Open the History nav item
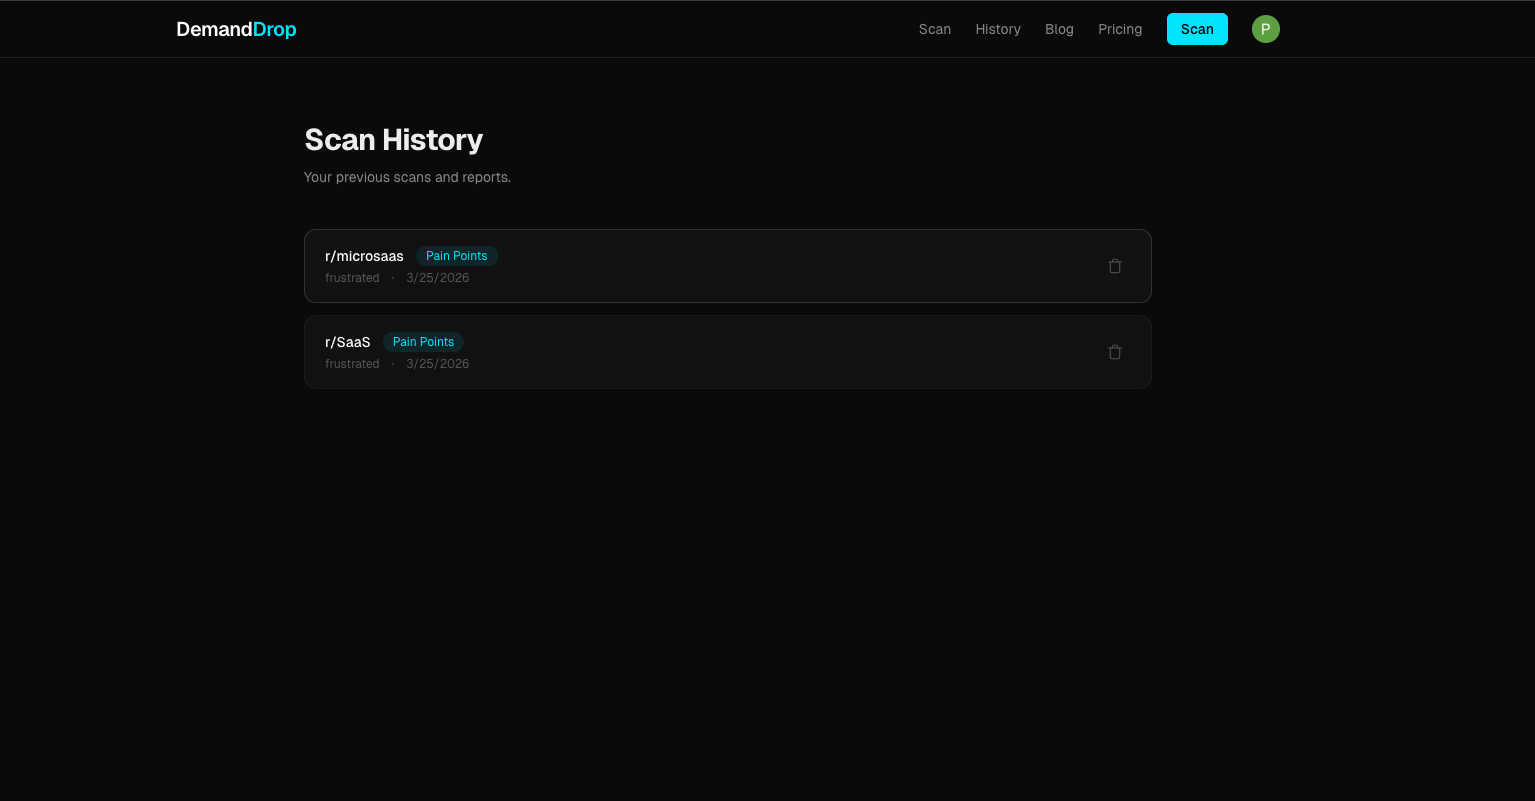This screenshot has width=1535, height=801. click(x=998, y=29)
